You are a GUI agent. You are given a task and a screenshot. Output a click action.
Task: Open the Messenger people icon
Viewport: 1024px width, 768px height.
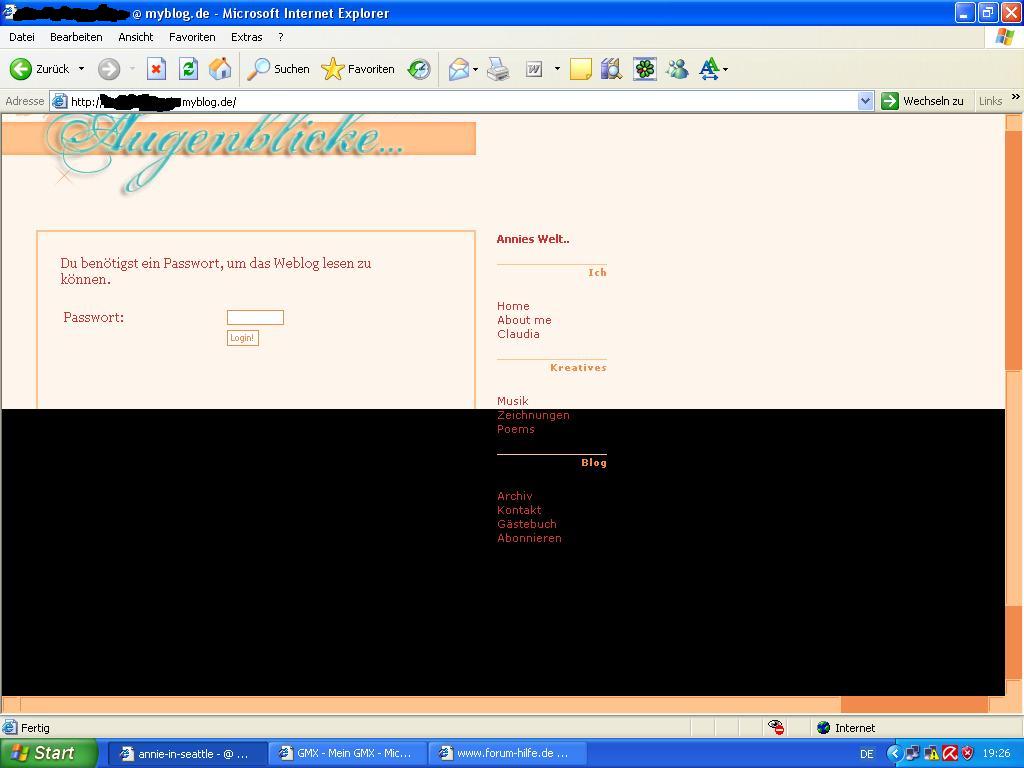677,69
